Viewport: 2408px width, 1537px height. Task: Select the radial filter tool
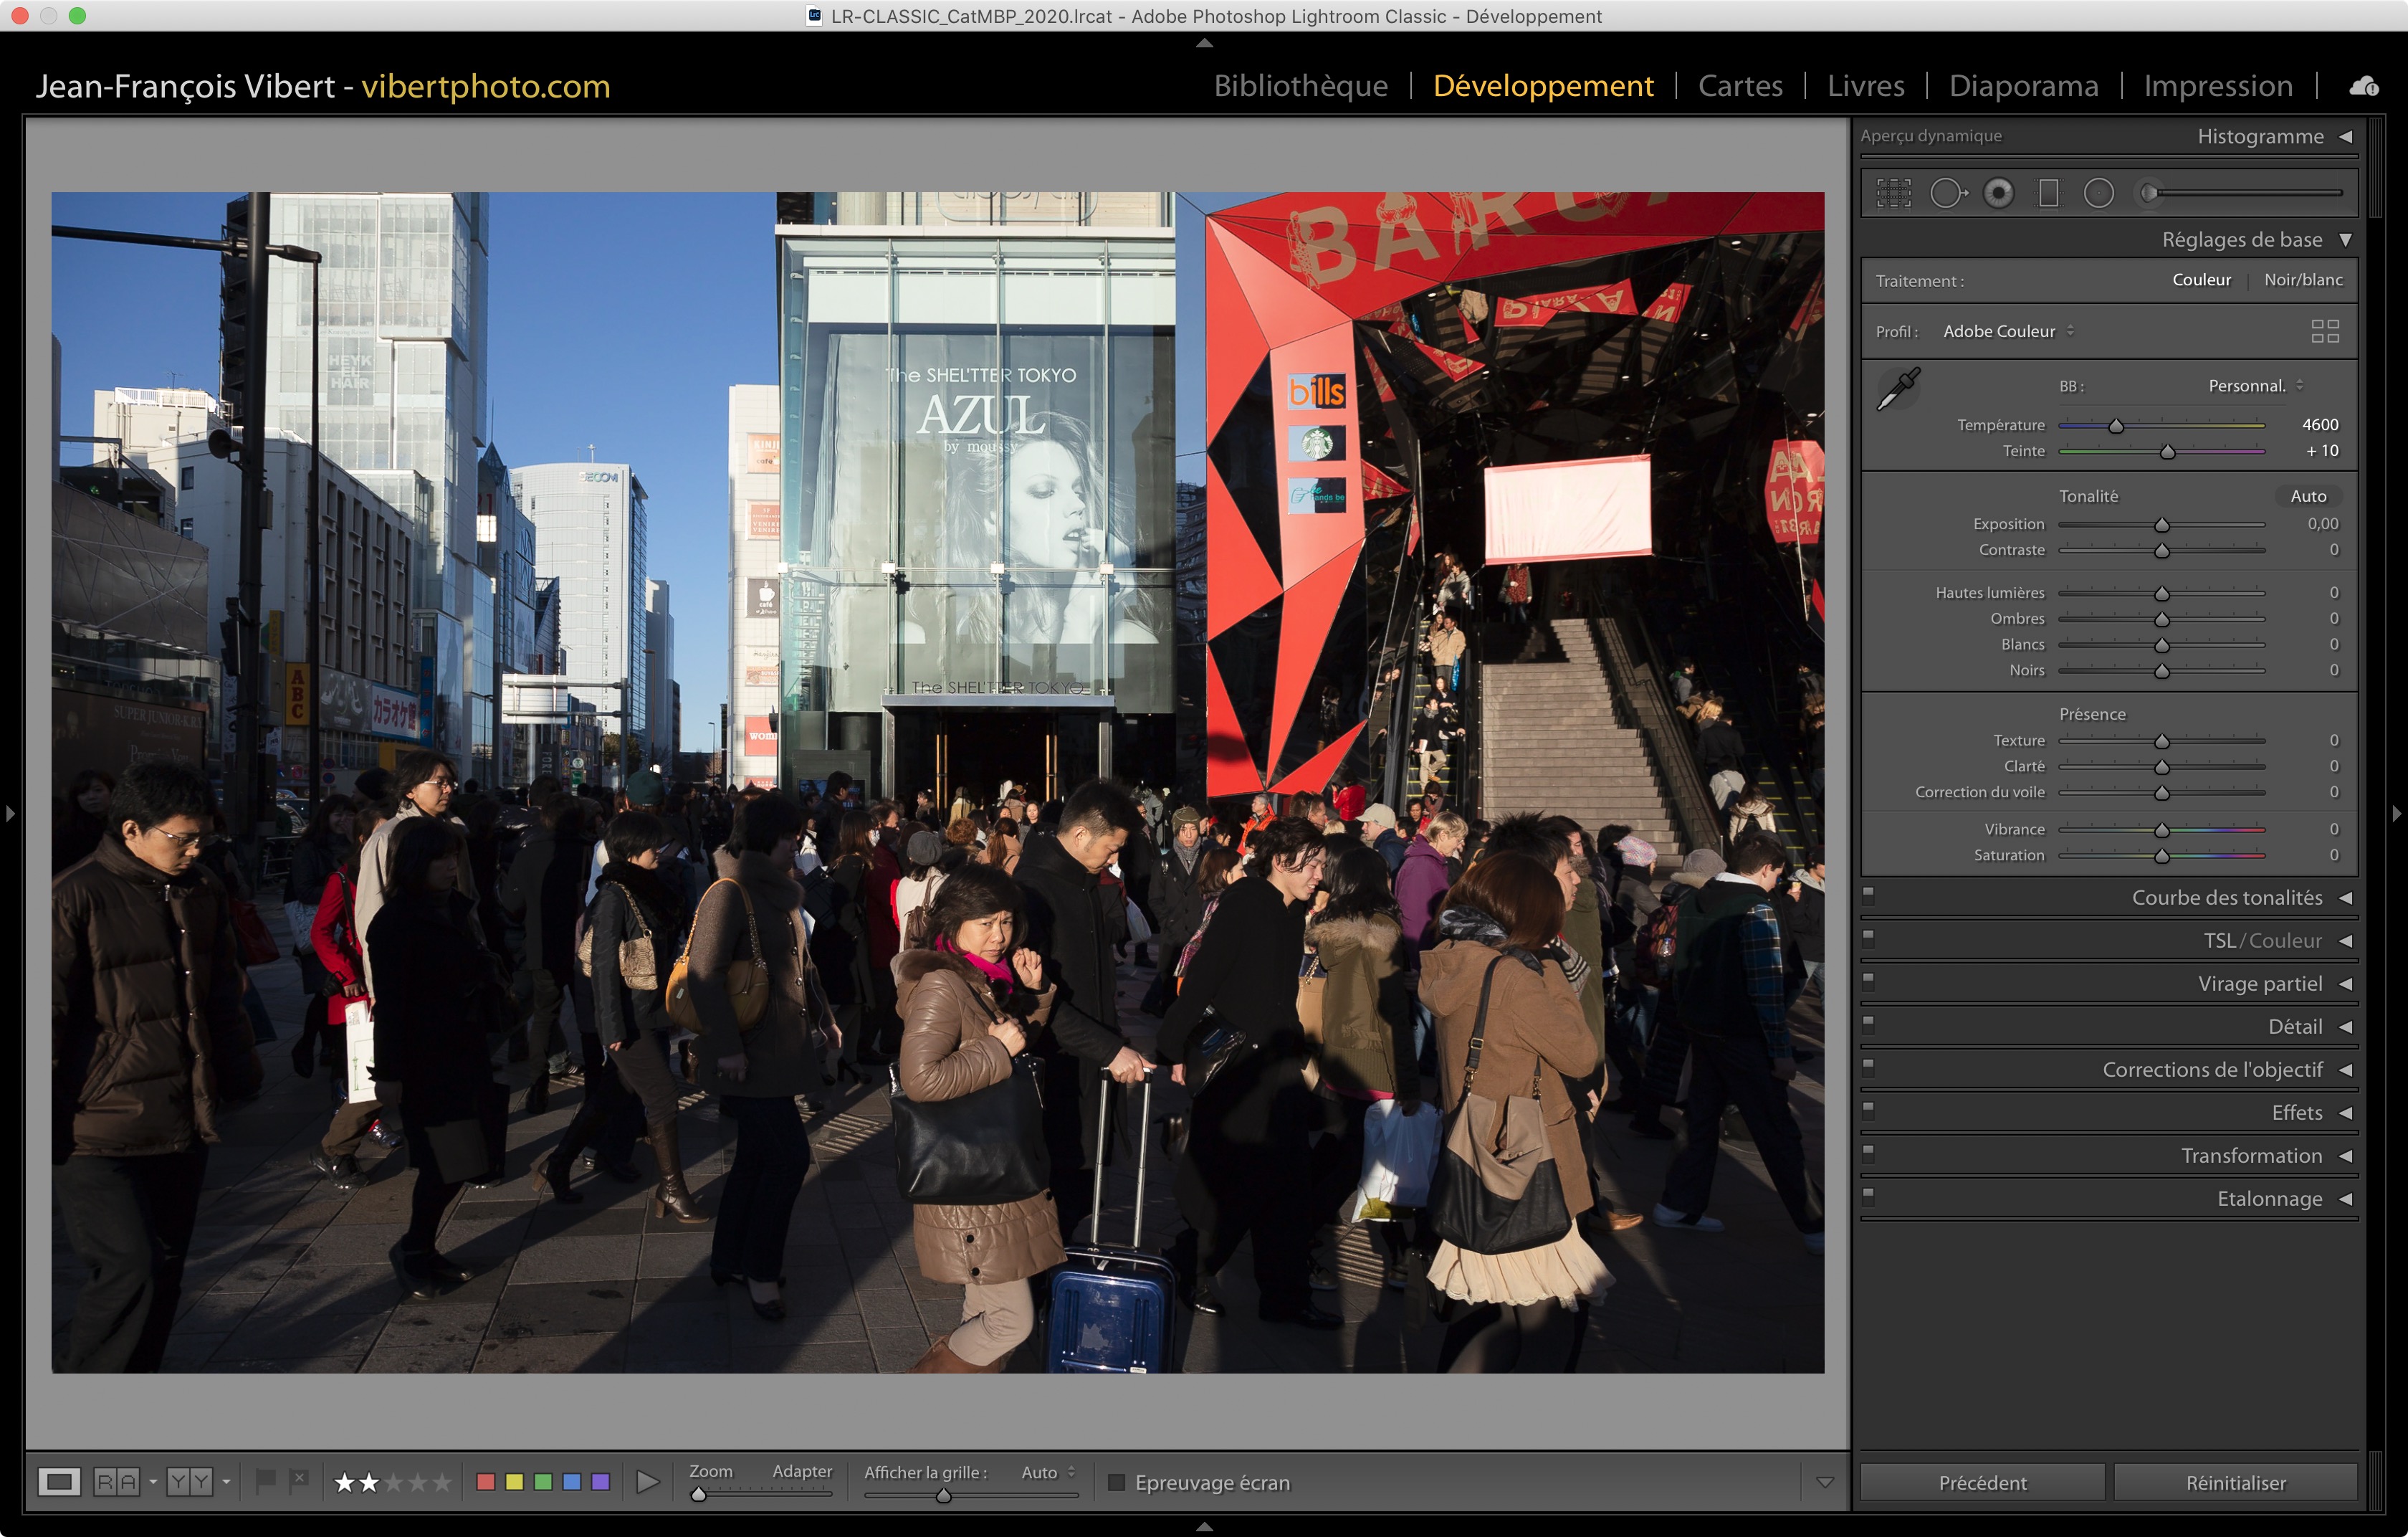pyautogui.click(x=2098, y=193)
